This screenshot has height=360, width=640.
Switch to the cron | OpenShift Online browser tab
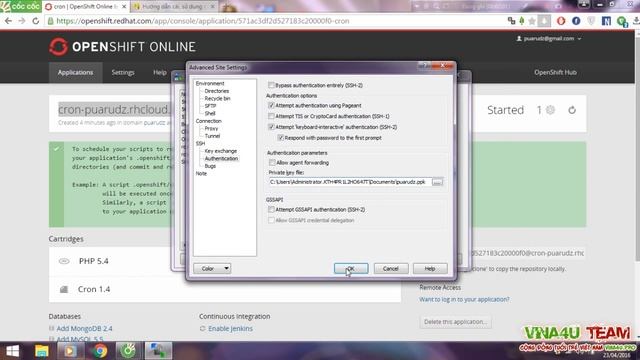click(x=86, y=7)
